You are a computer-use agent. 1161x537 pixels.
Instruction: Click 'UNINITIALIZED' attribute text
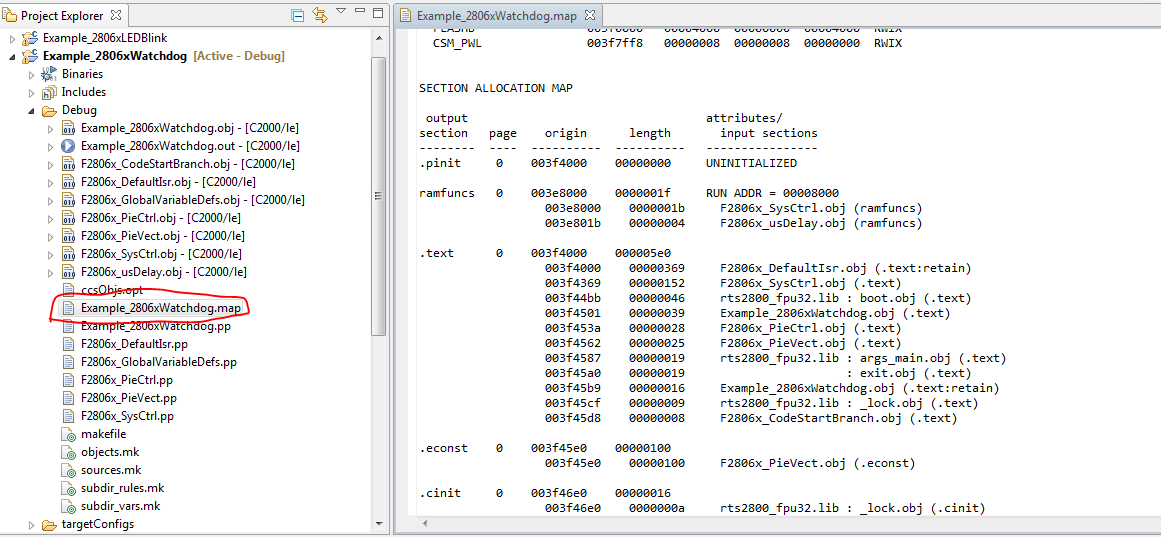pos(752,163)
